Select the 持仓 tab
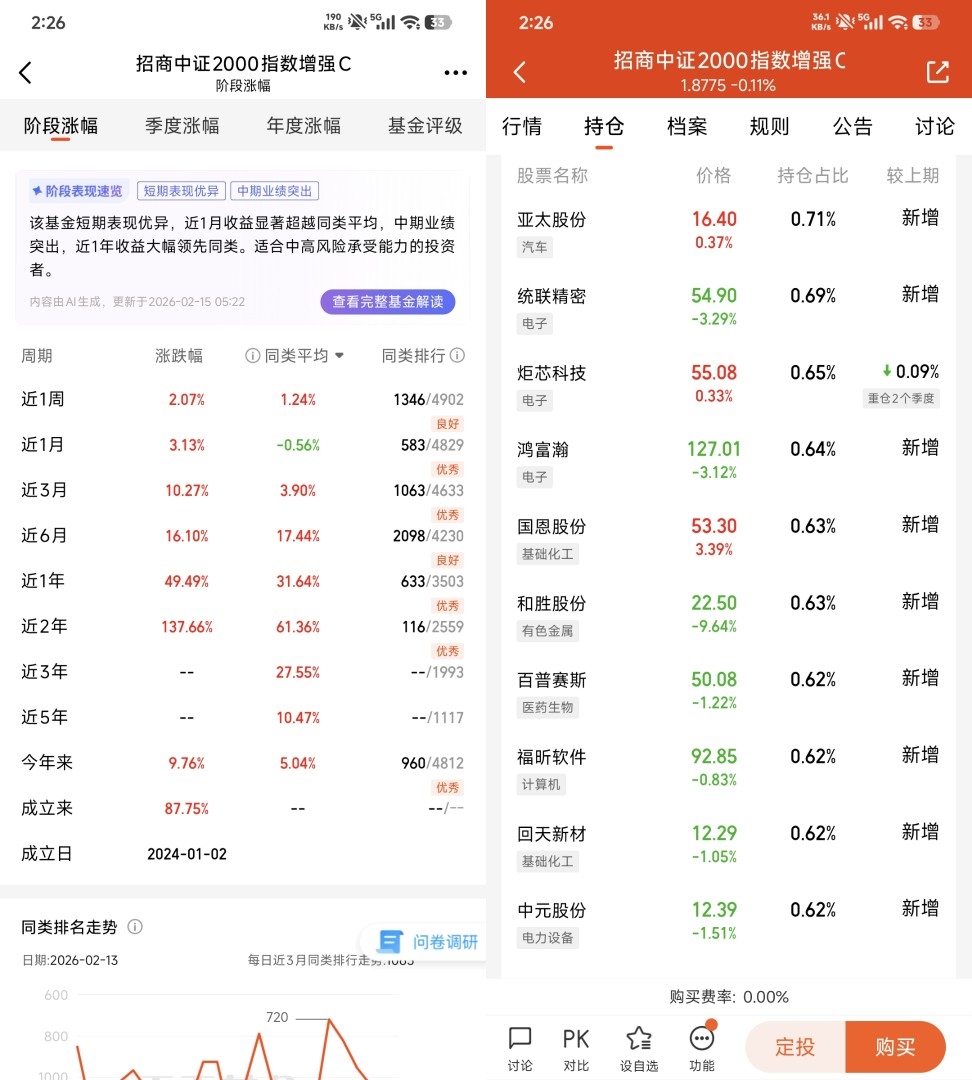The width and height of the screenshot is (972, 1080). pyautogui.click(x=604, y=126)
